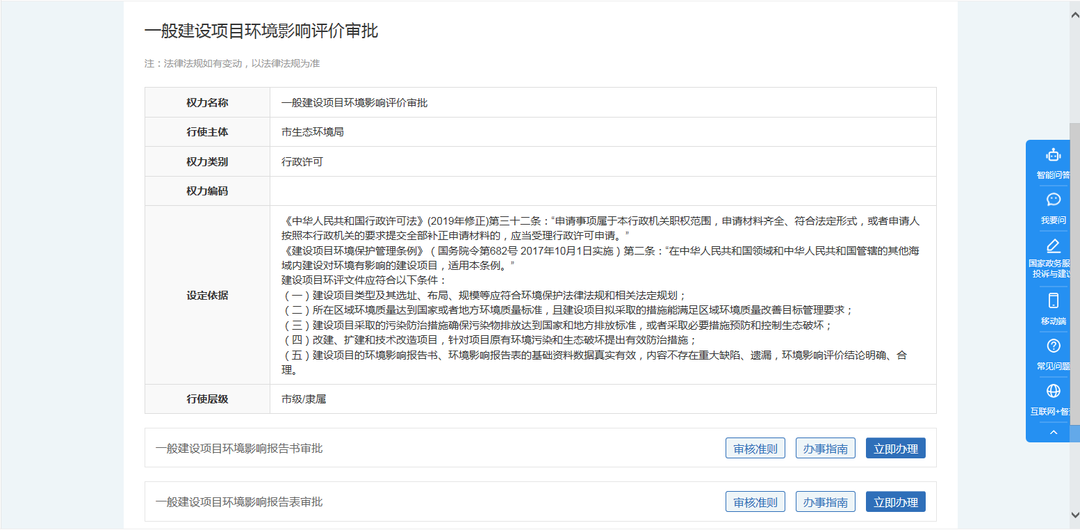View 办事指南 for 环境影响报告书审批
Viewport: 1080px width, 530px height.
[x=826, y=449]
